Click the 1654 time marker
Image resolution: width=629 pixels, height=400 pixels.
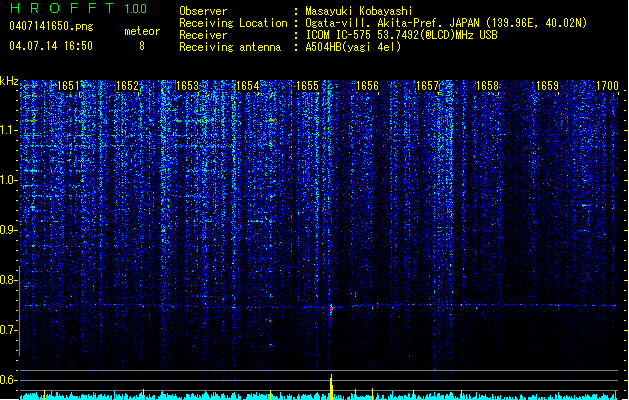248,86
